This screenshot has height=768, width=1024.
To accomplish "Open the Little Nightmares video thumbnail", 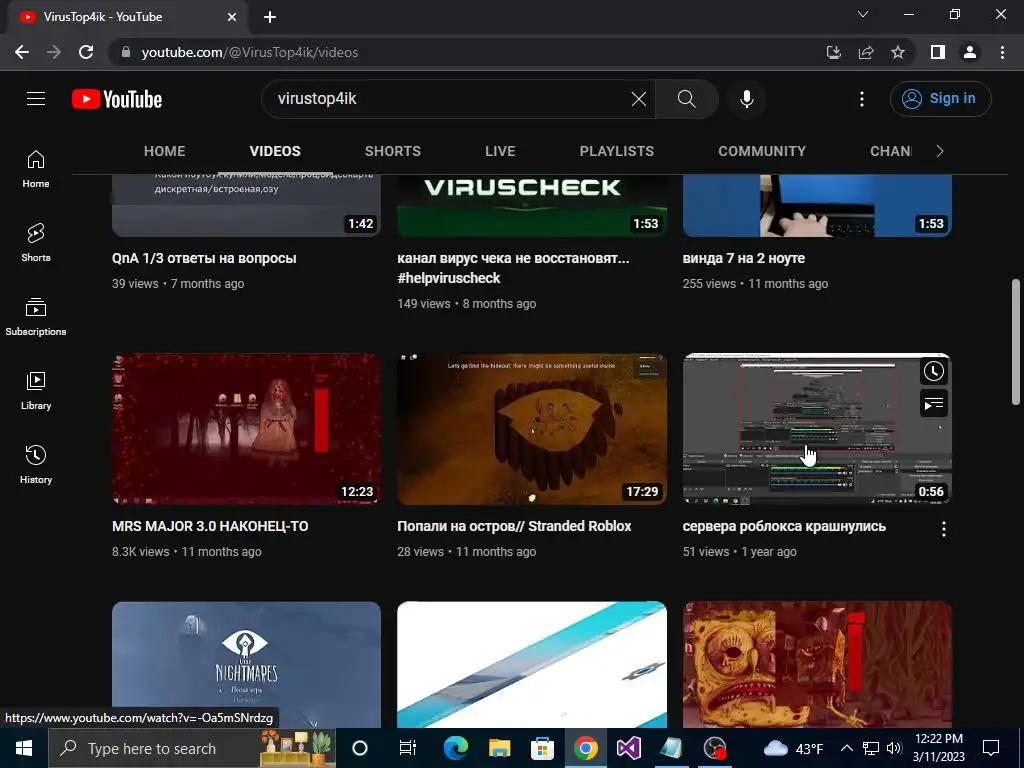I will point(246,664).
